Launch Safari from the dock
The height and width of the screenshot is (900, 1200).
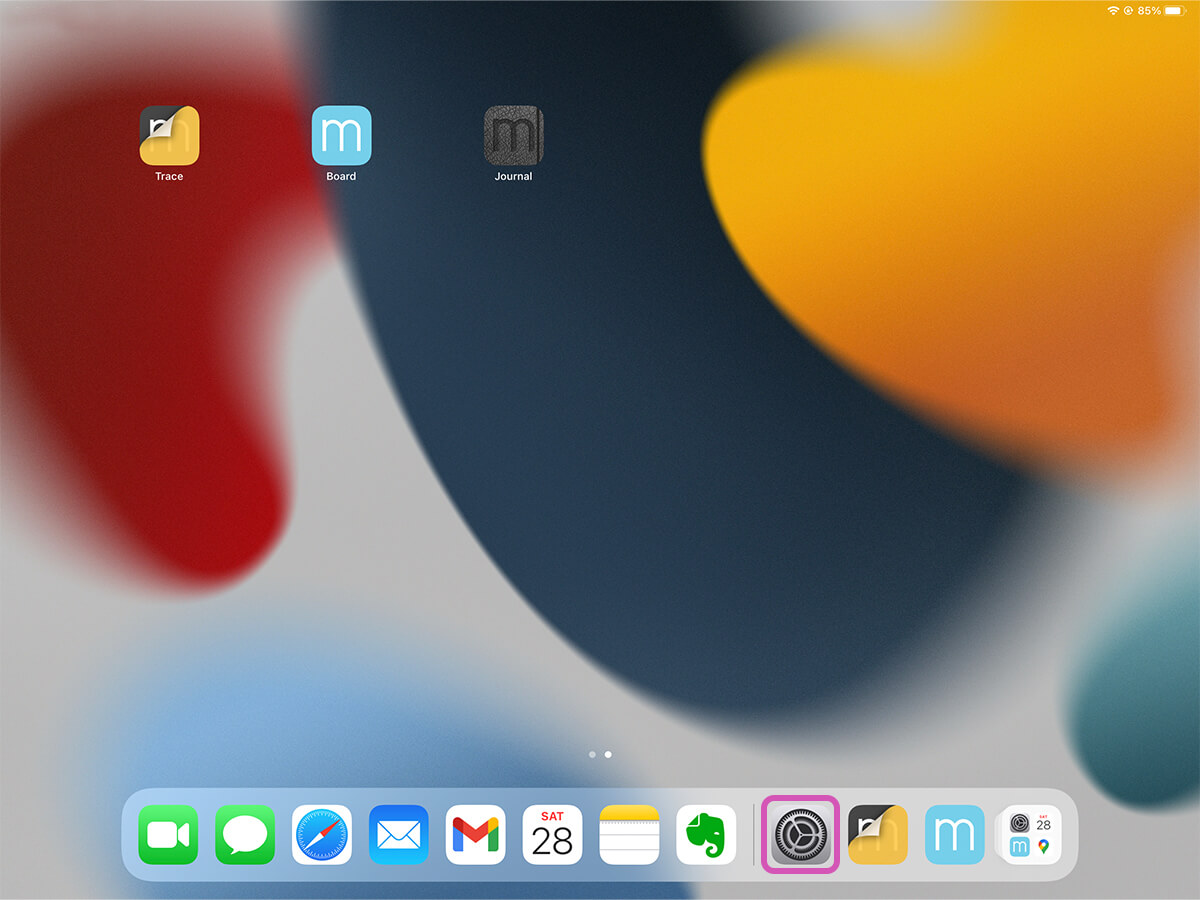click(x=322, y=833)
